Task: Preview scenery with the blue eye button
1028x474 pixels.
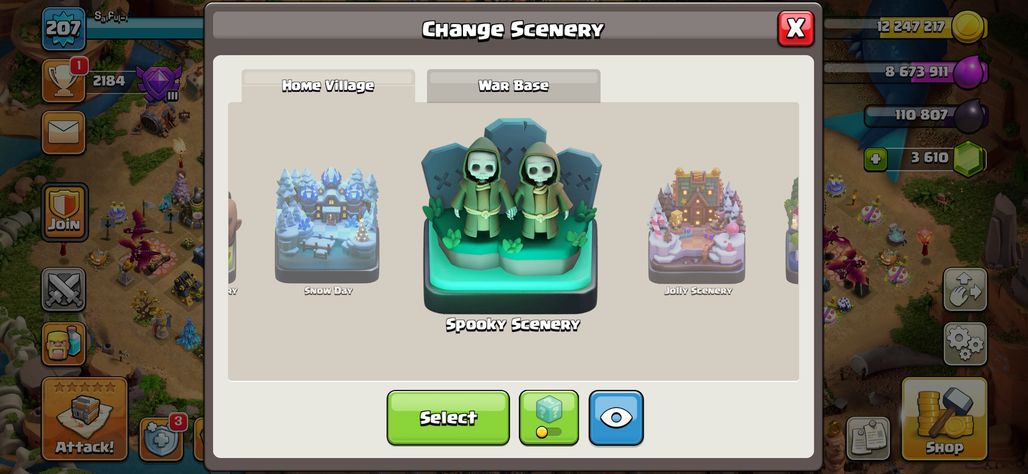Action: [616, 418]
